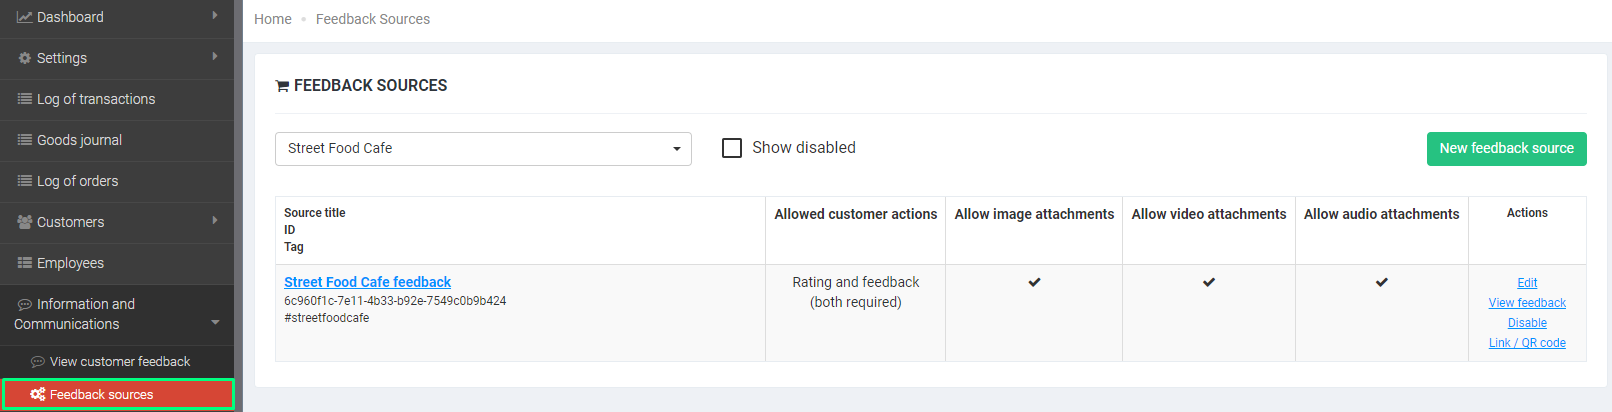Screen dimensions: 1612x412
Task: Click the Goods journal list icon
Action: (x=25, y=140)
